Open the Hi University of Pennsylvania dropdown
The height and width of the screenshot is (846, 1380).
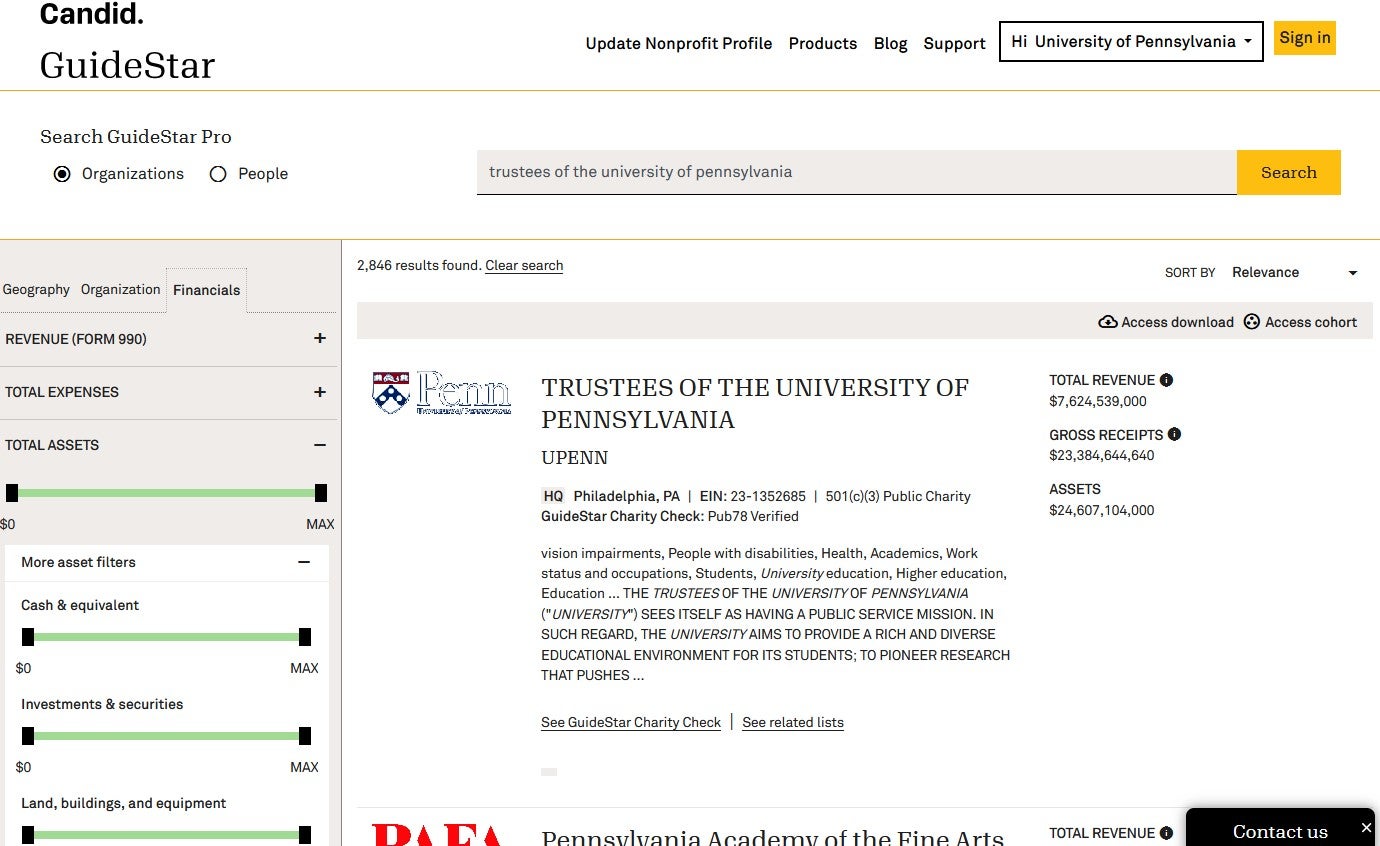[1131, 42]
